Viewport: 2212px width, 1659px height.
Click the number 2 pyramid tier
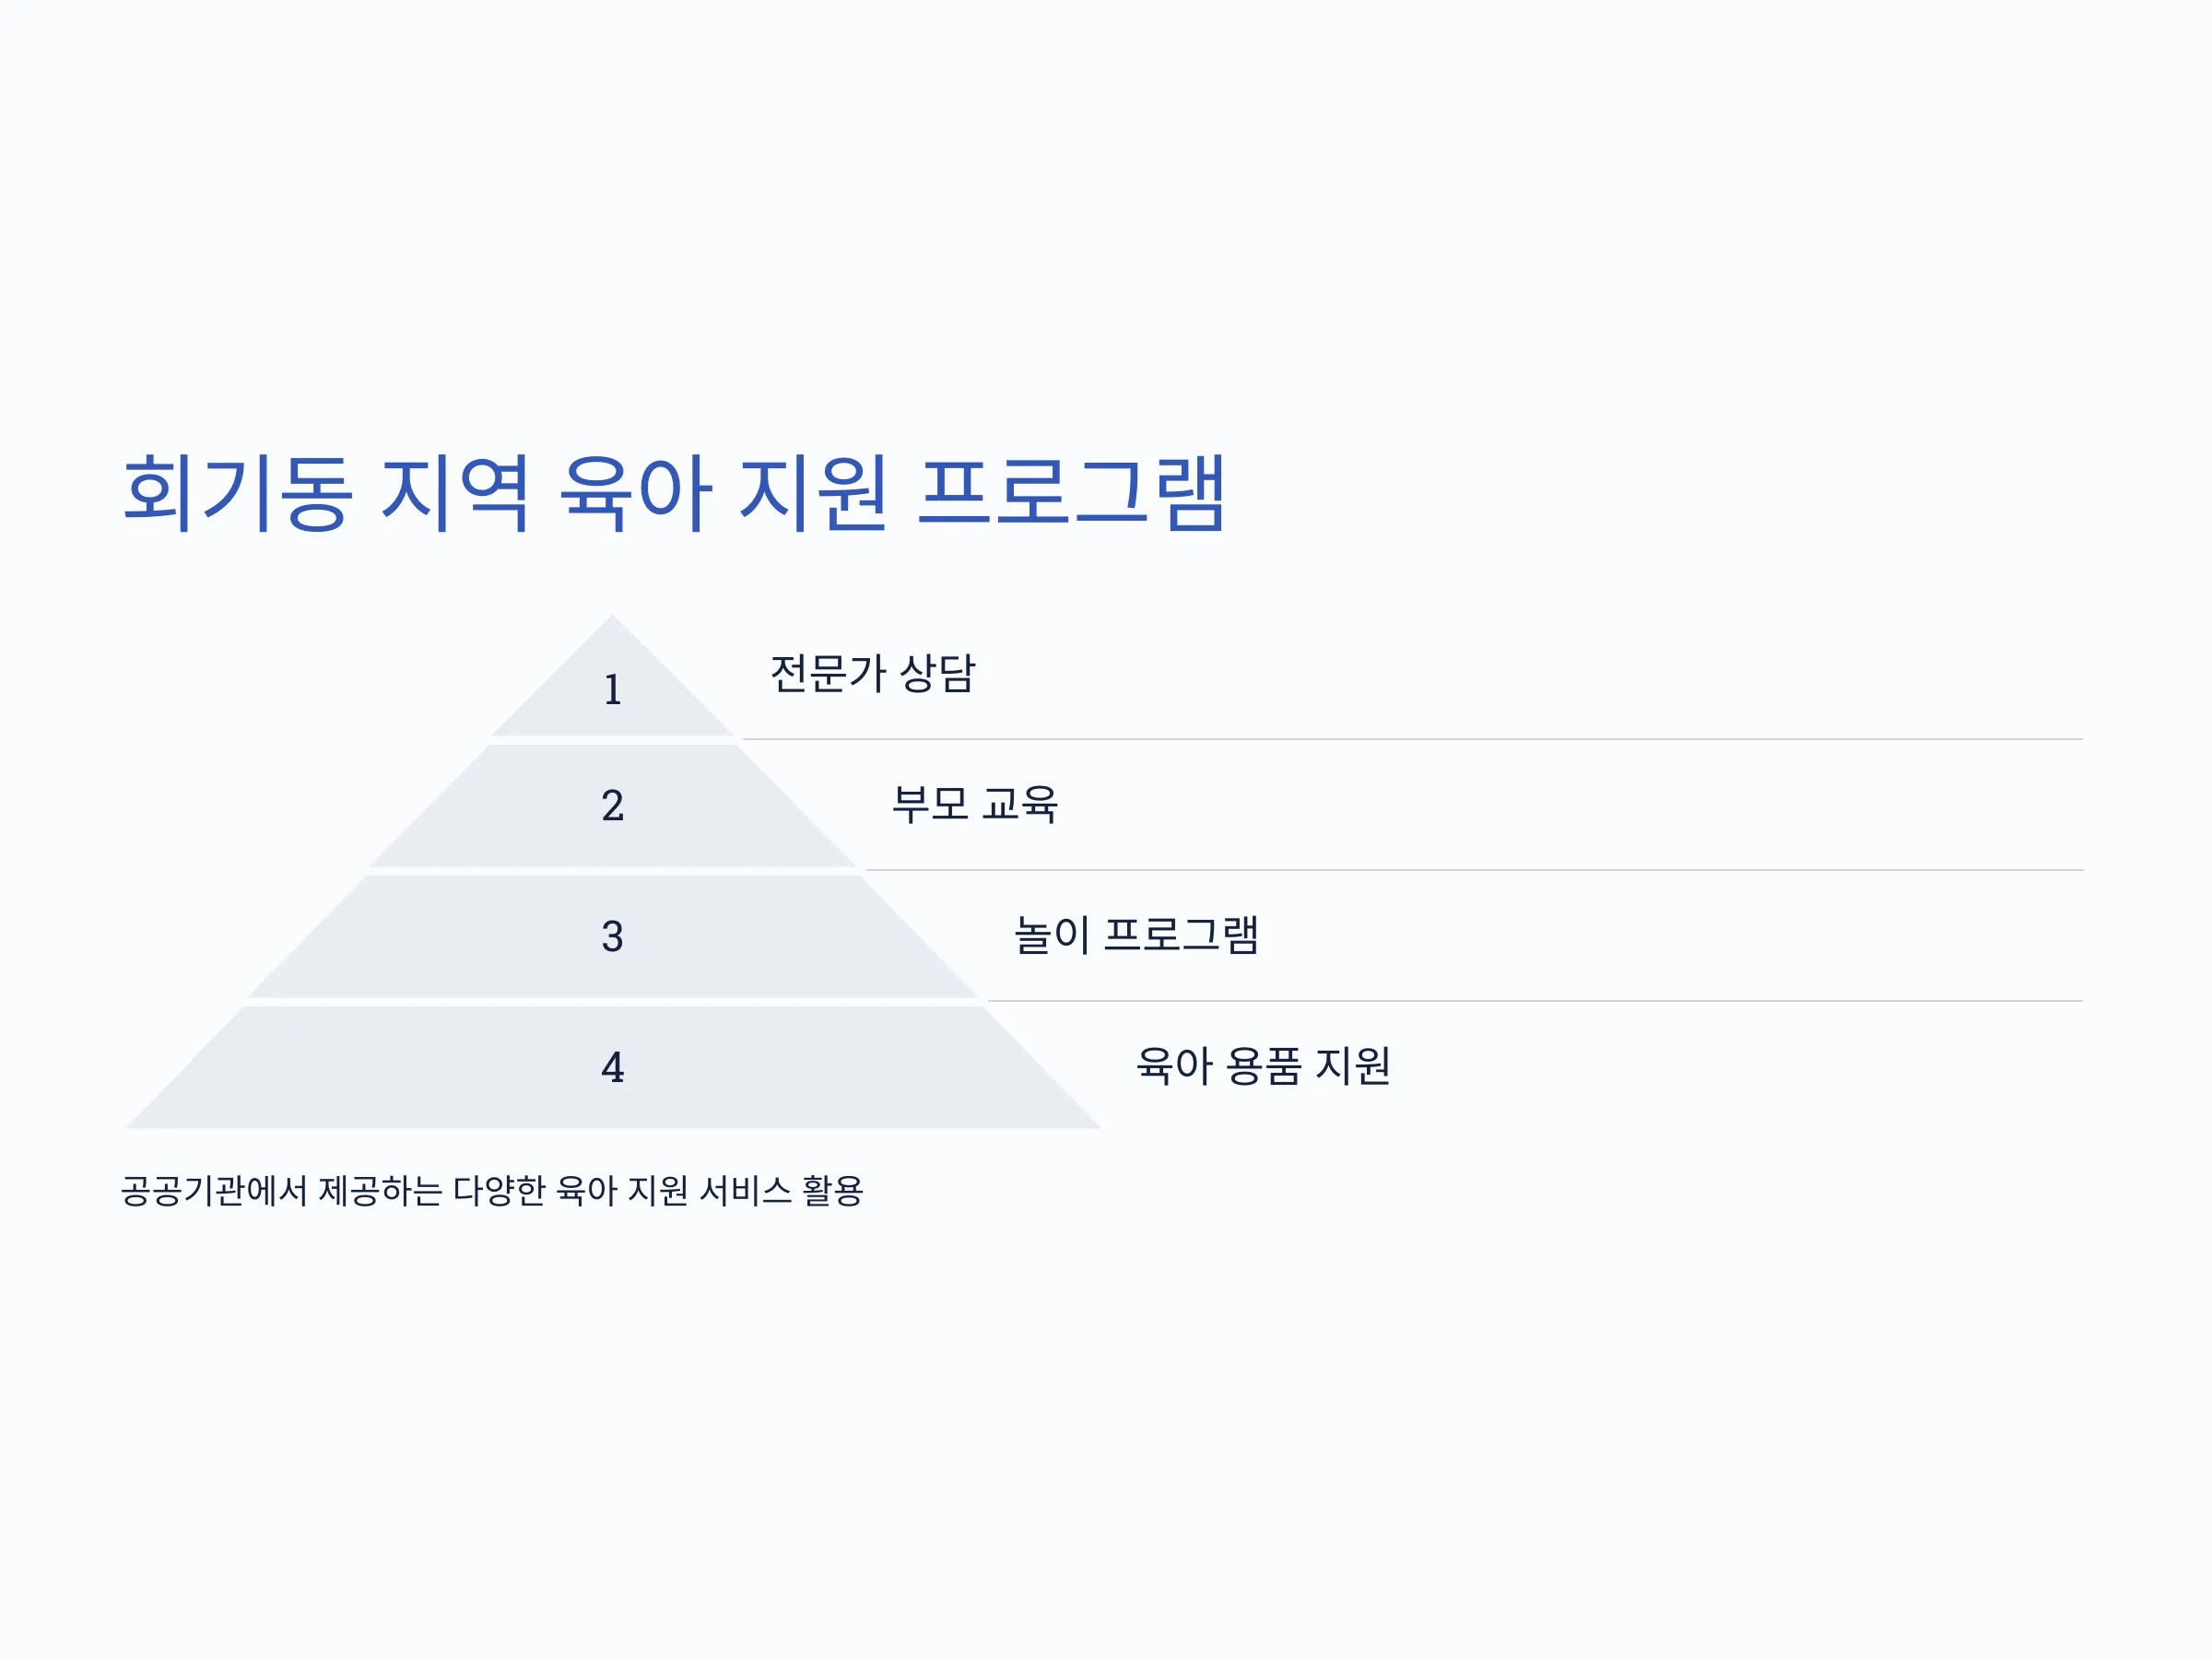(612, 806)
